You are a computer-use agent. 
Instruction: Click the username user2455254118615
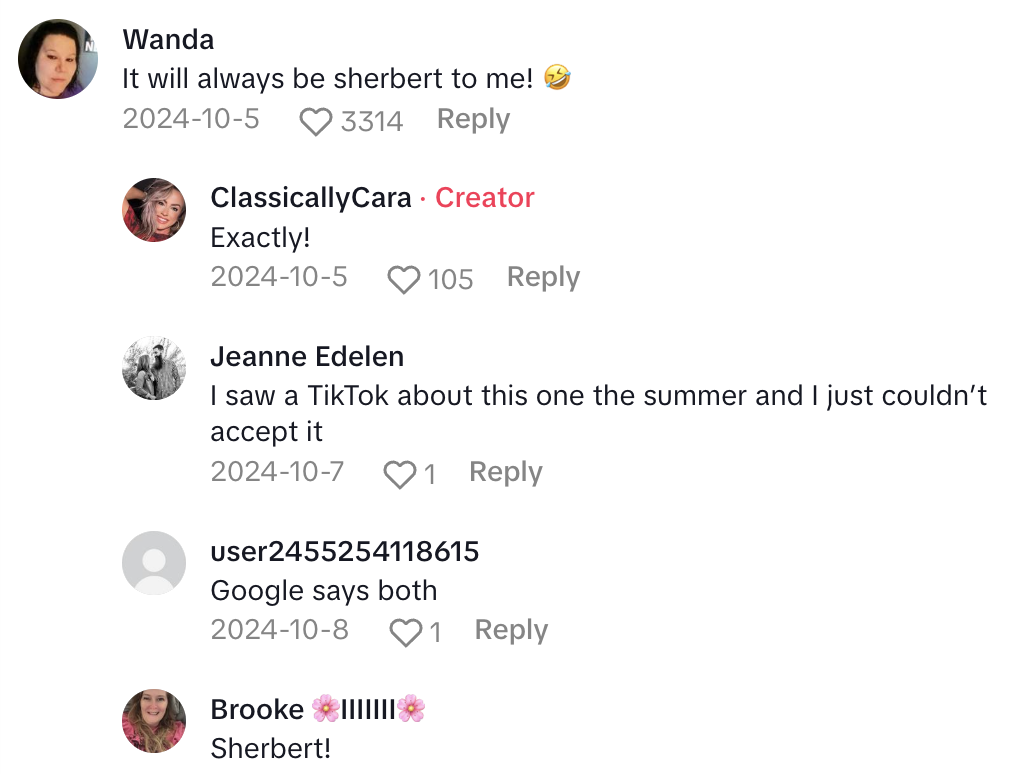click(x=345, y=551)
